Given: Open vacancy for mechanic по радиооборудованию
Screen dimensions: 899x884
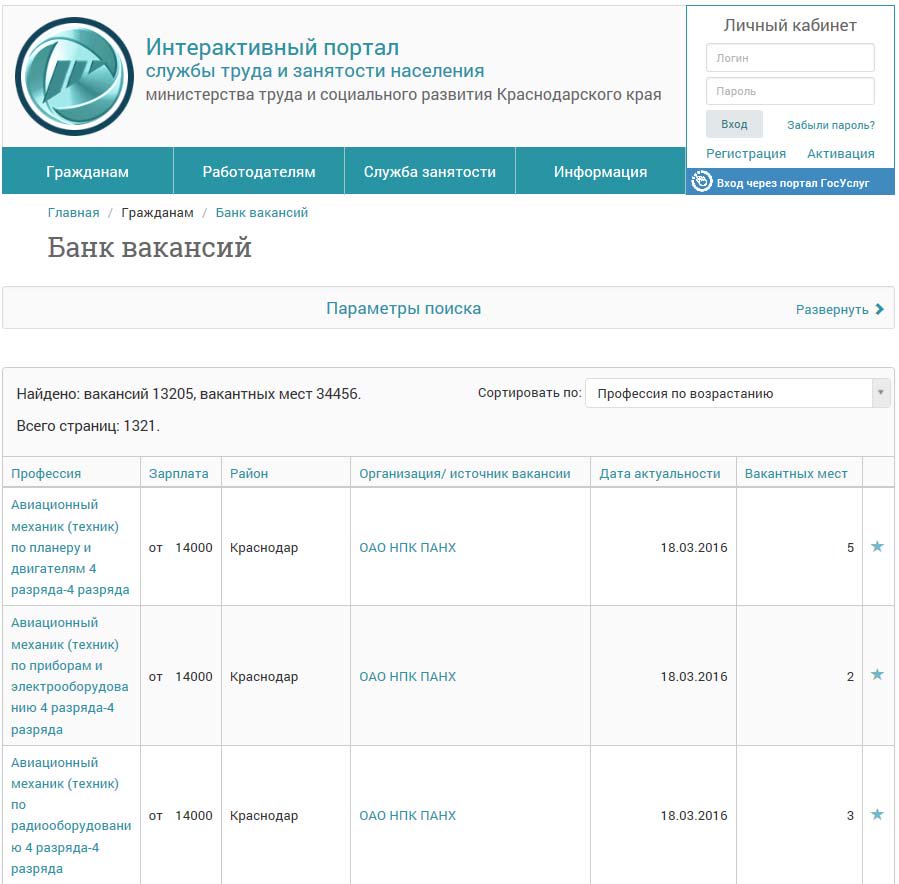Looking at the screenshot, I should coord(71,815).
